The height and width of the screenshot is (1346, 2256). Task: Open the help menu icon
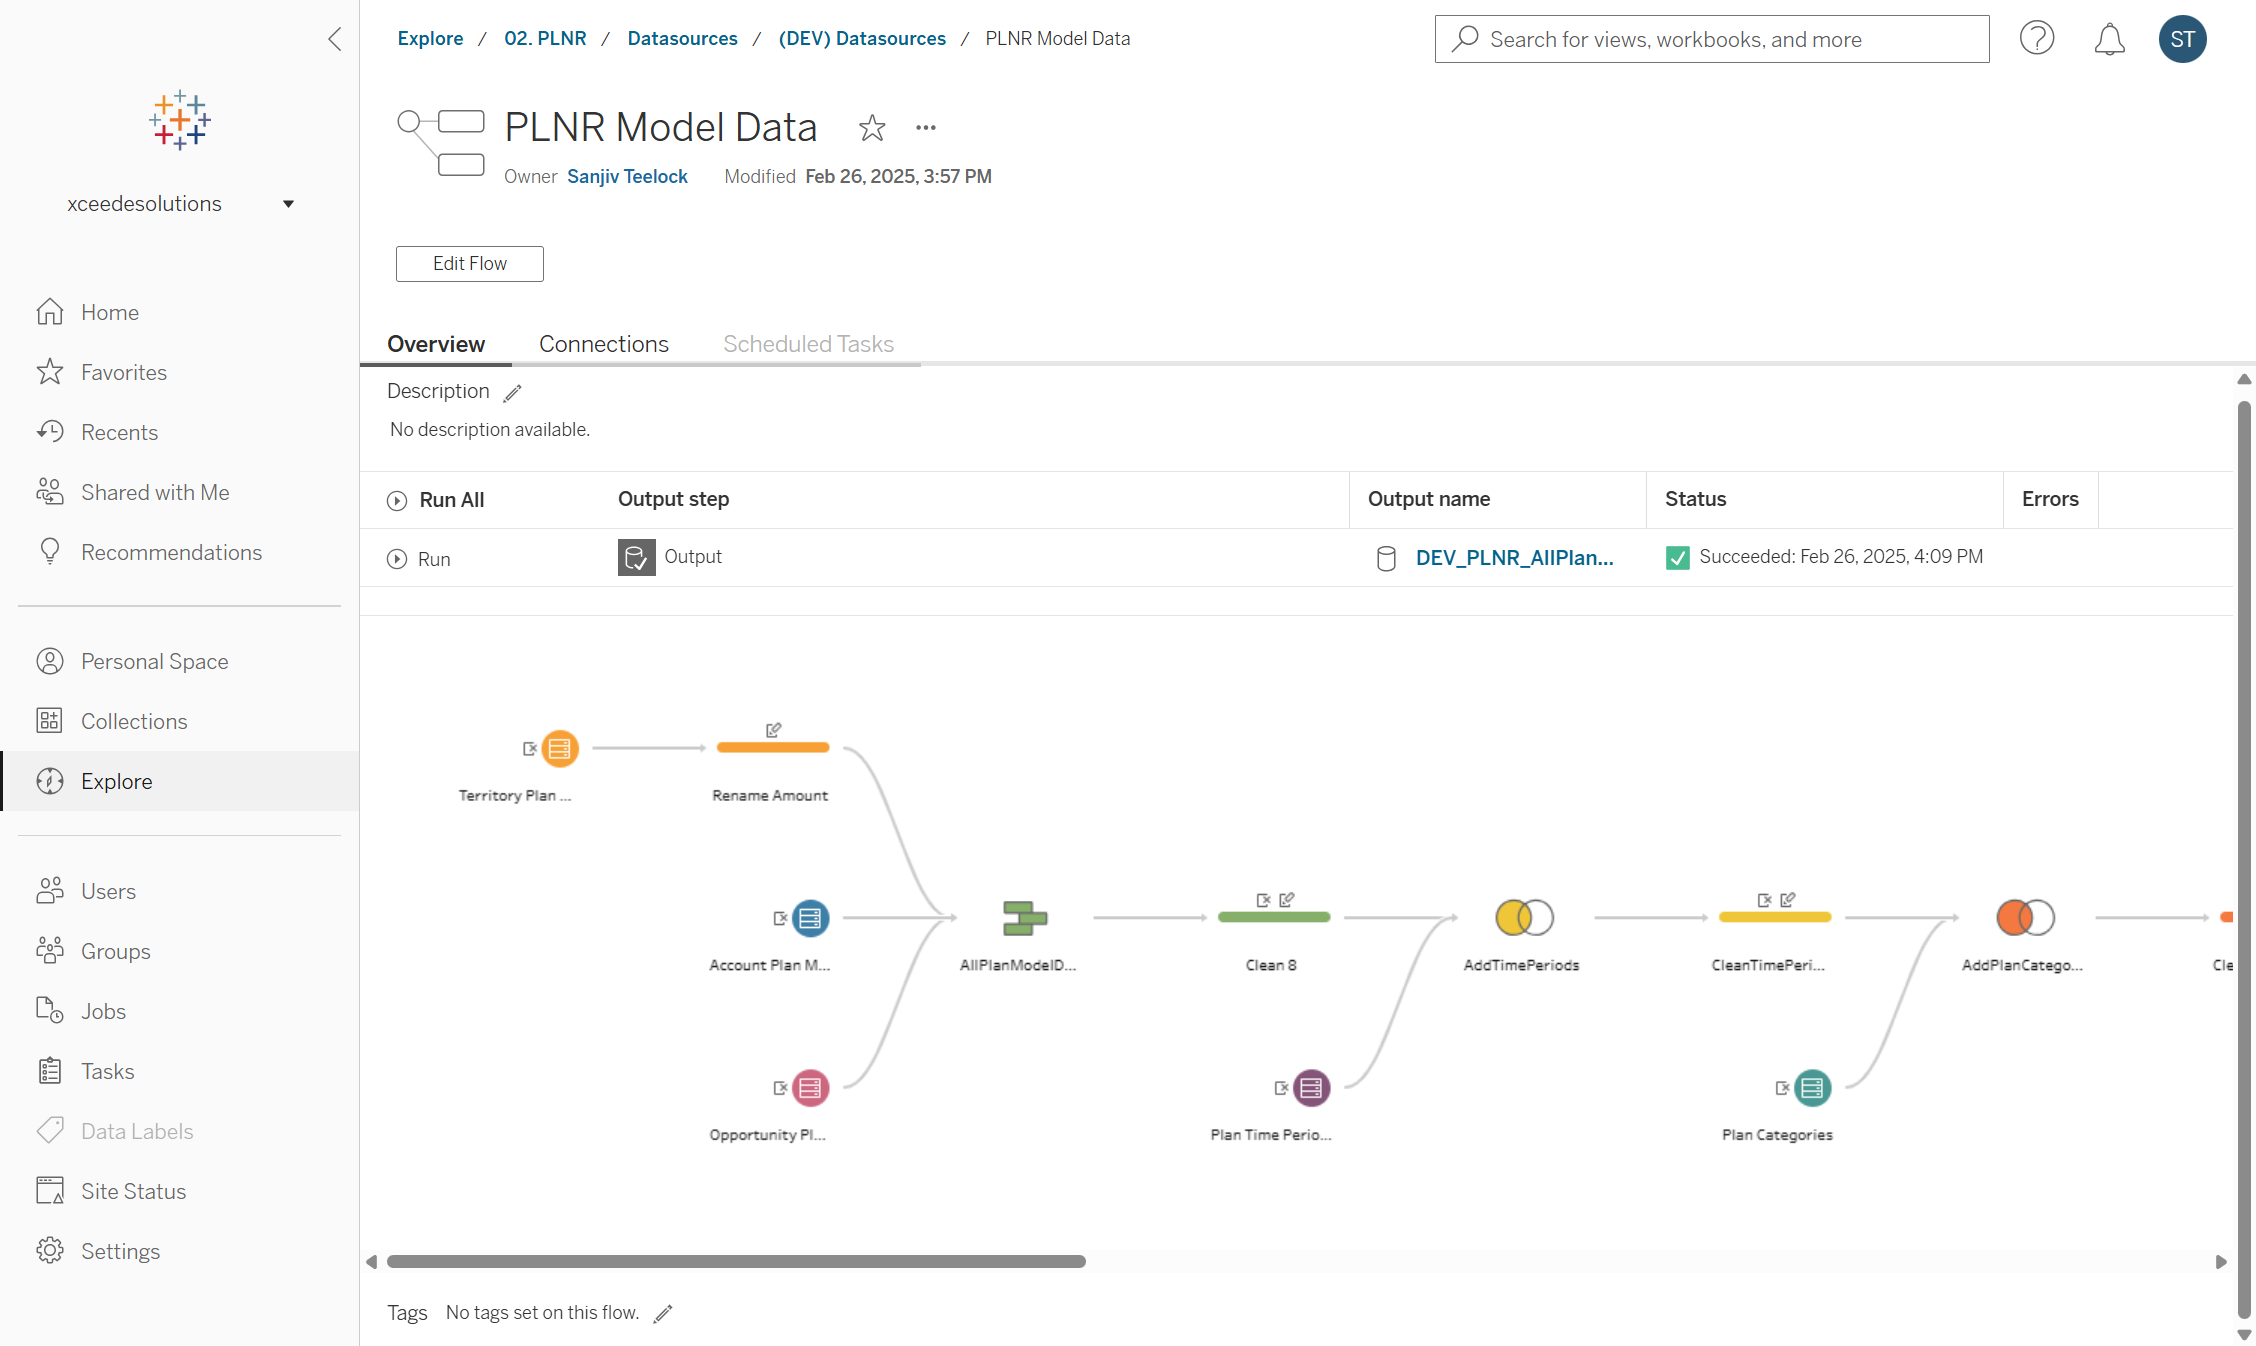[x=2036, y=39]
